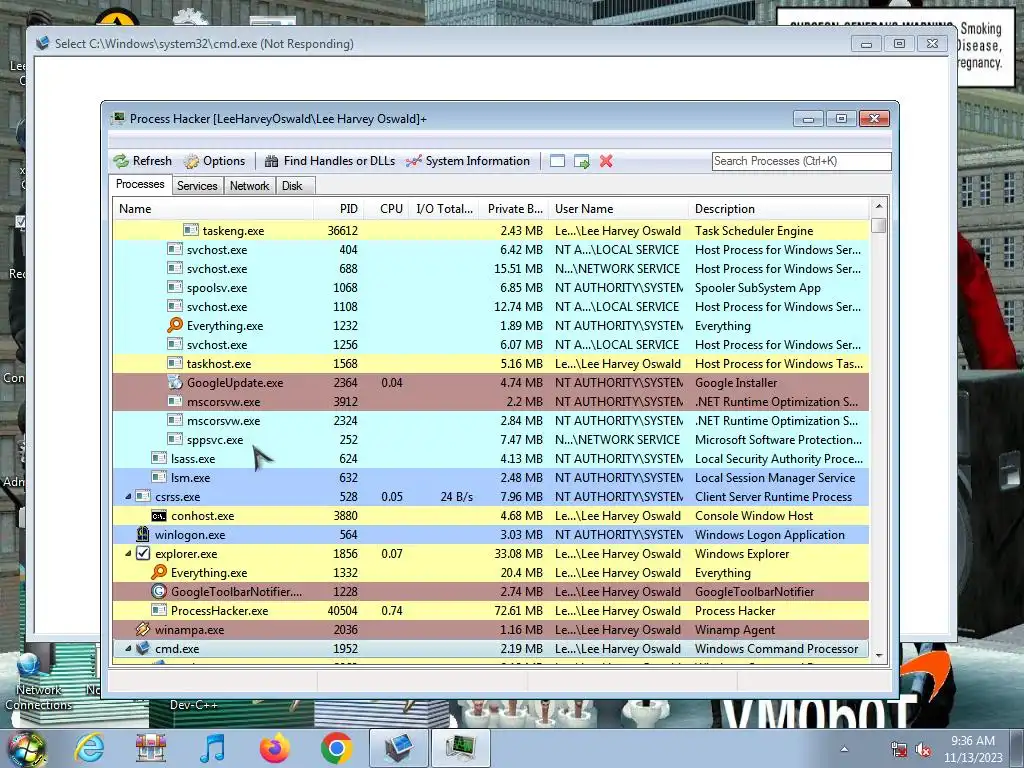Screen dimensions: 1024x768
Task: Sort by the Name column header
Action: pos(213,209)
